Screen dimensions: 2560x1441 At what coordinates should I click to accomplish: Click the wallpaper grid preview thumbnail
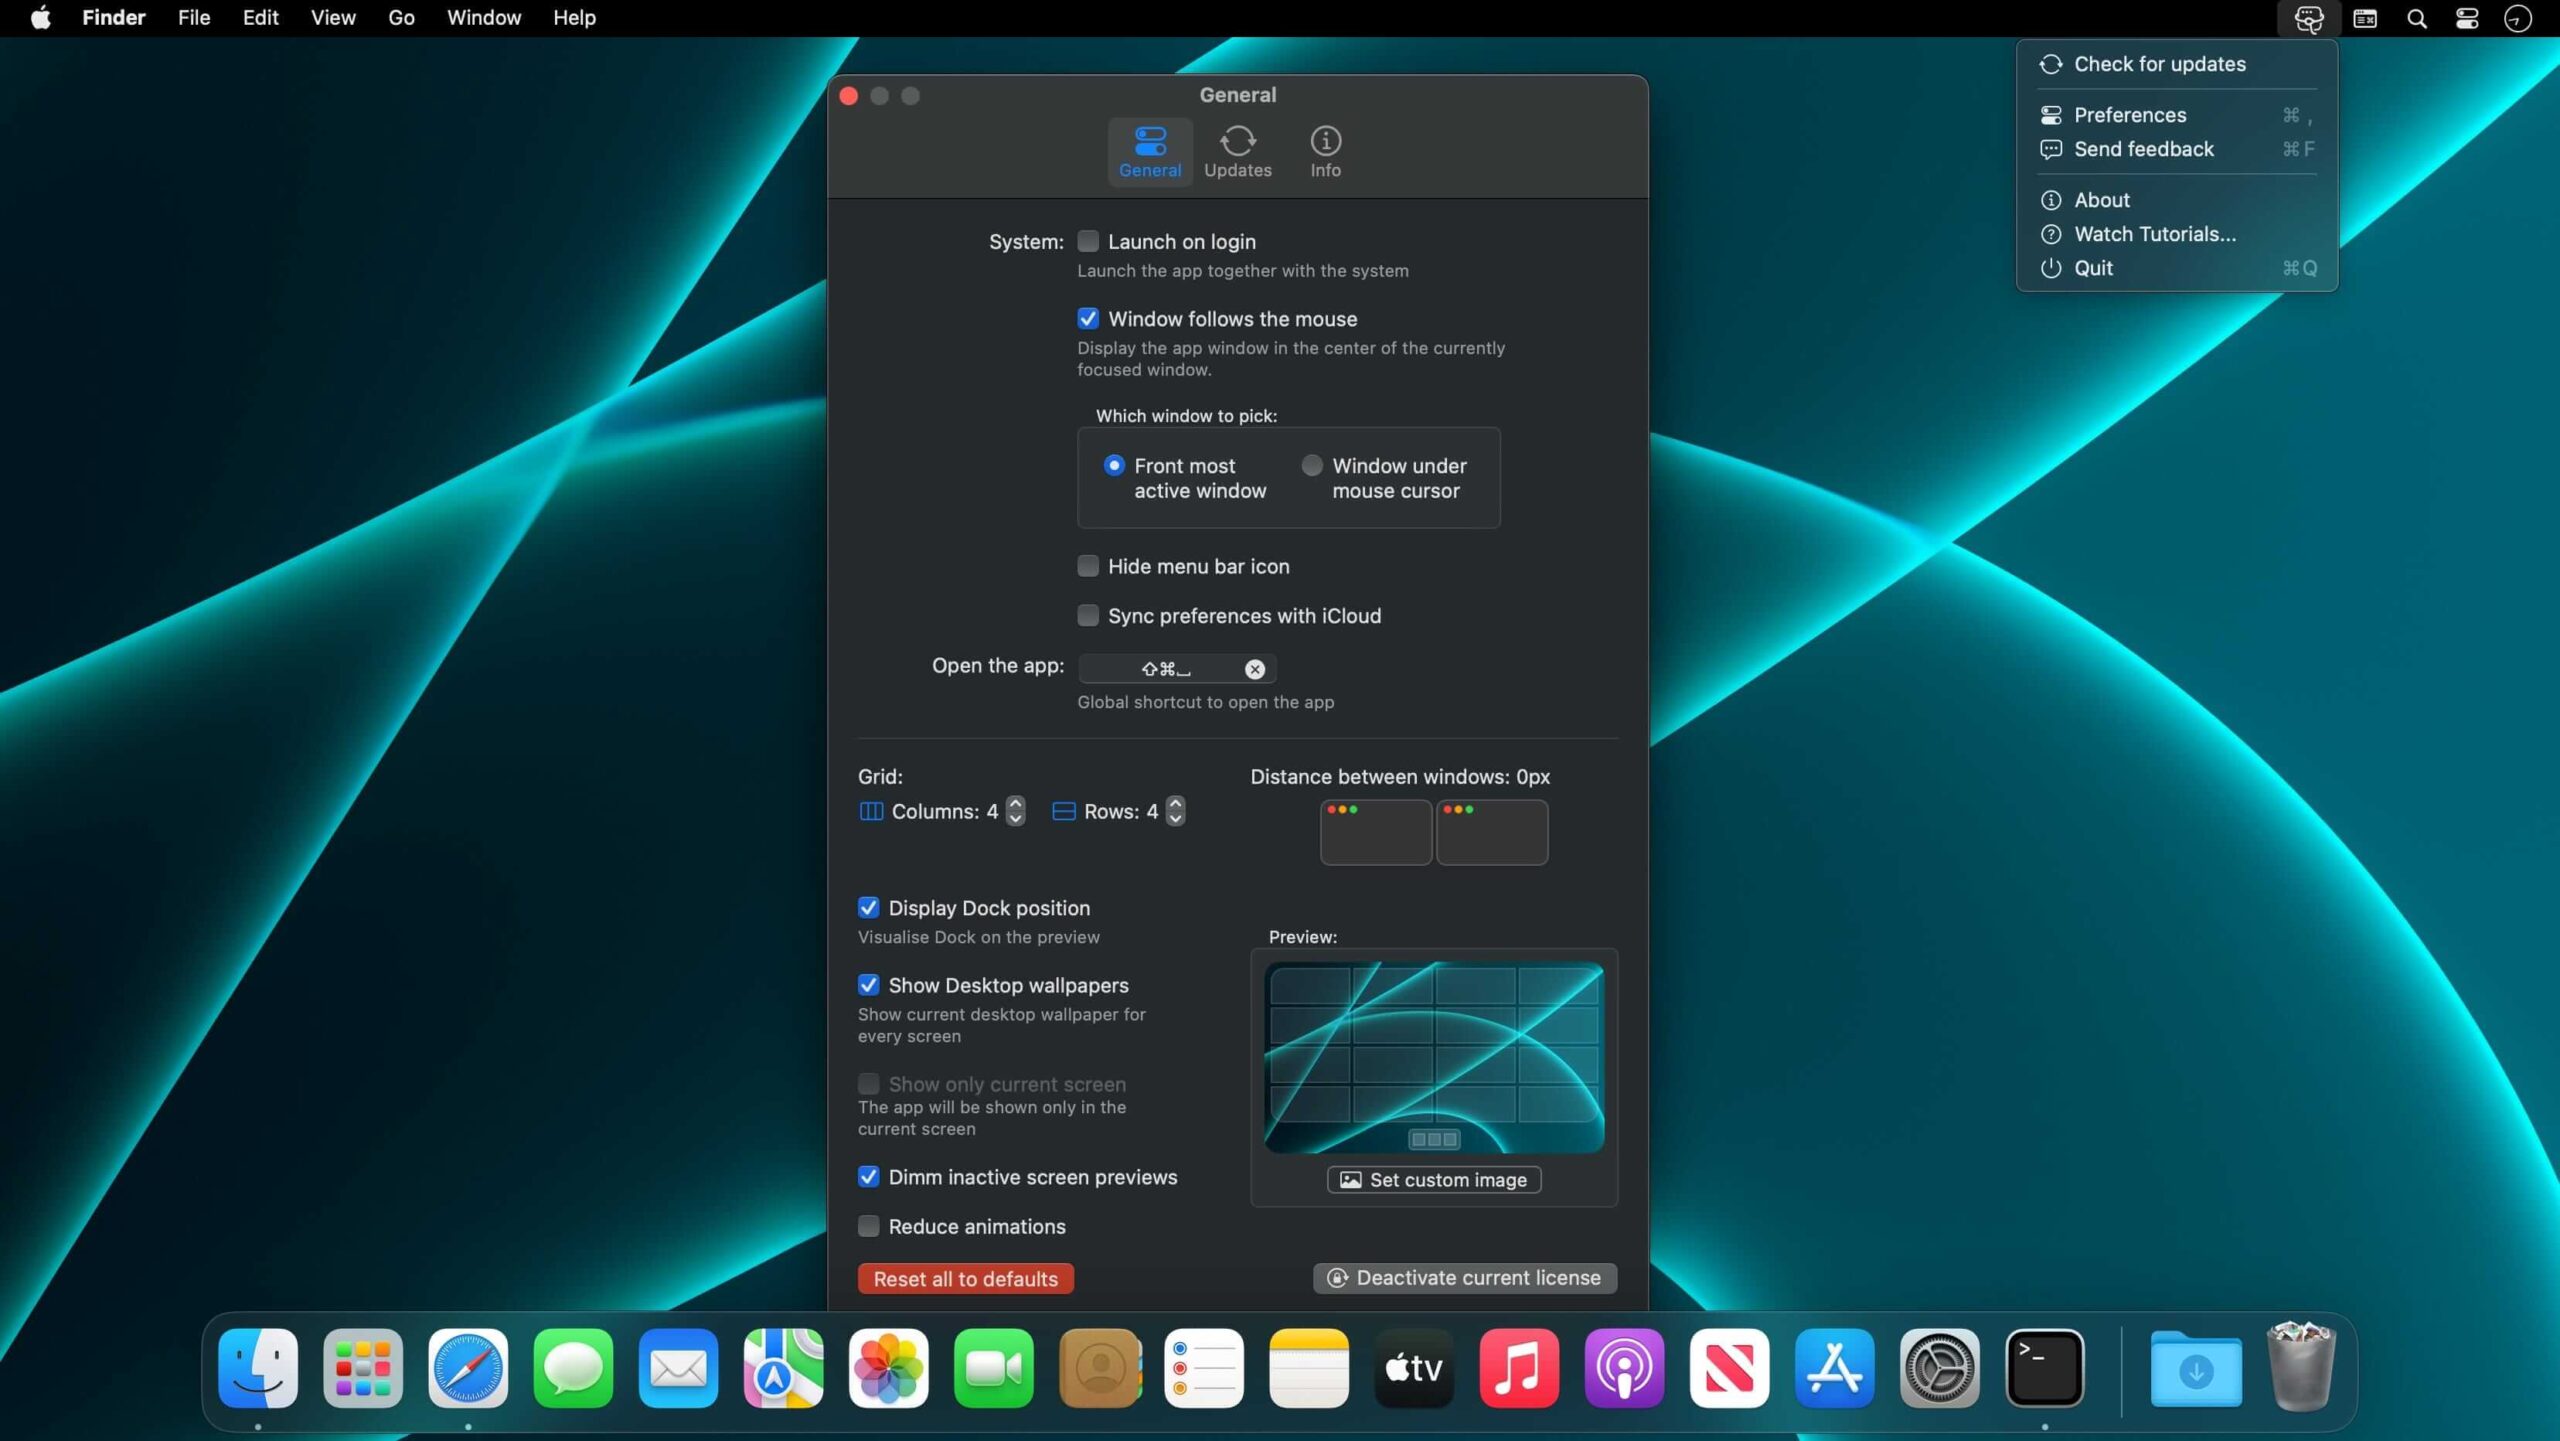(x=1433, y=1056)
